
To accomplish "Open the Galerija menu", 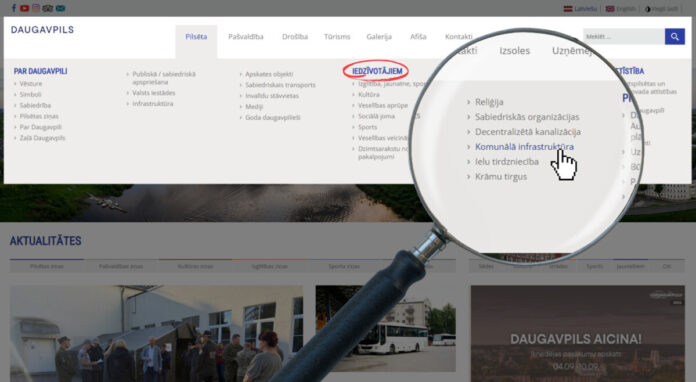I will [x=379, y=37].
